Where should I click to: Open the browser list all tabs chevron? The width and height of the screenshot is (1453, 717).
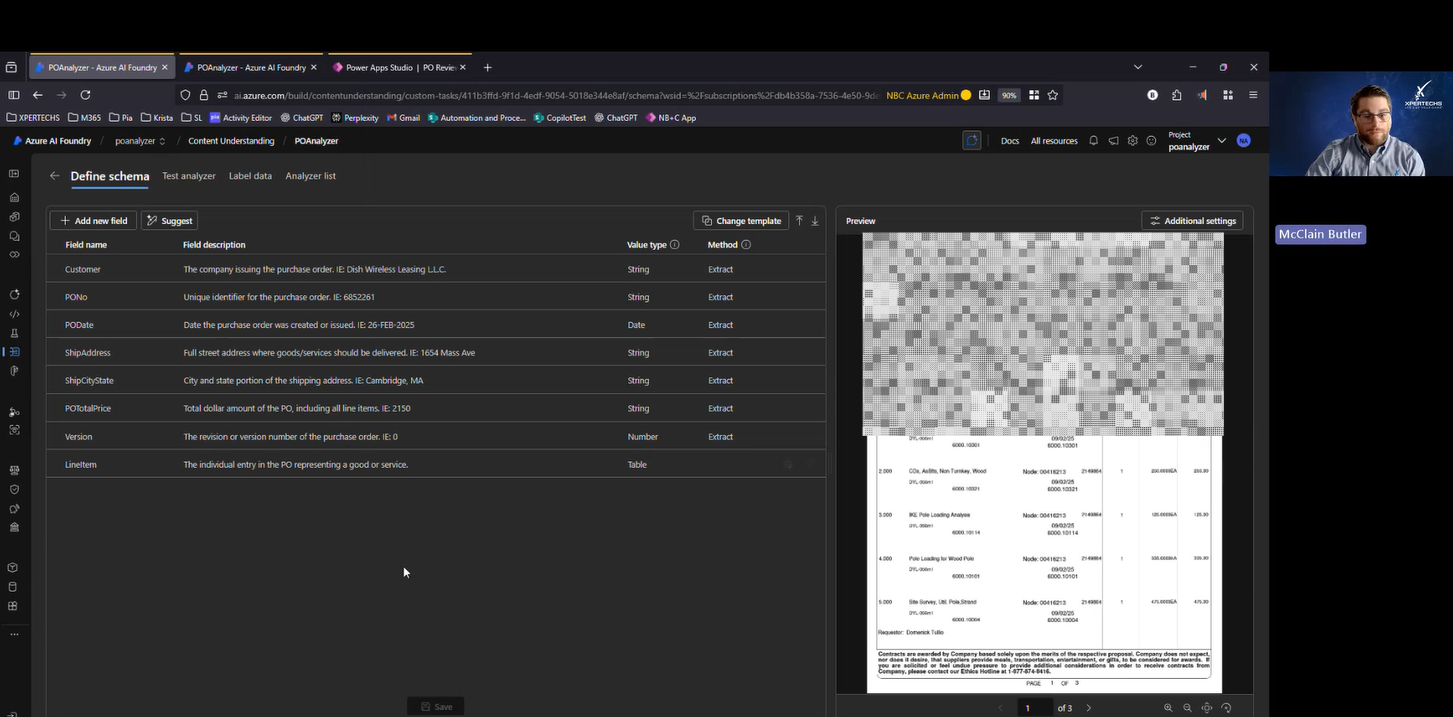(1137, 67)
